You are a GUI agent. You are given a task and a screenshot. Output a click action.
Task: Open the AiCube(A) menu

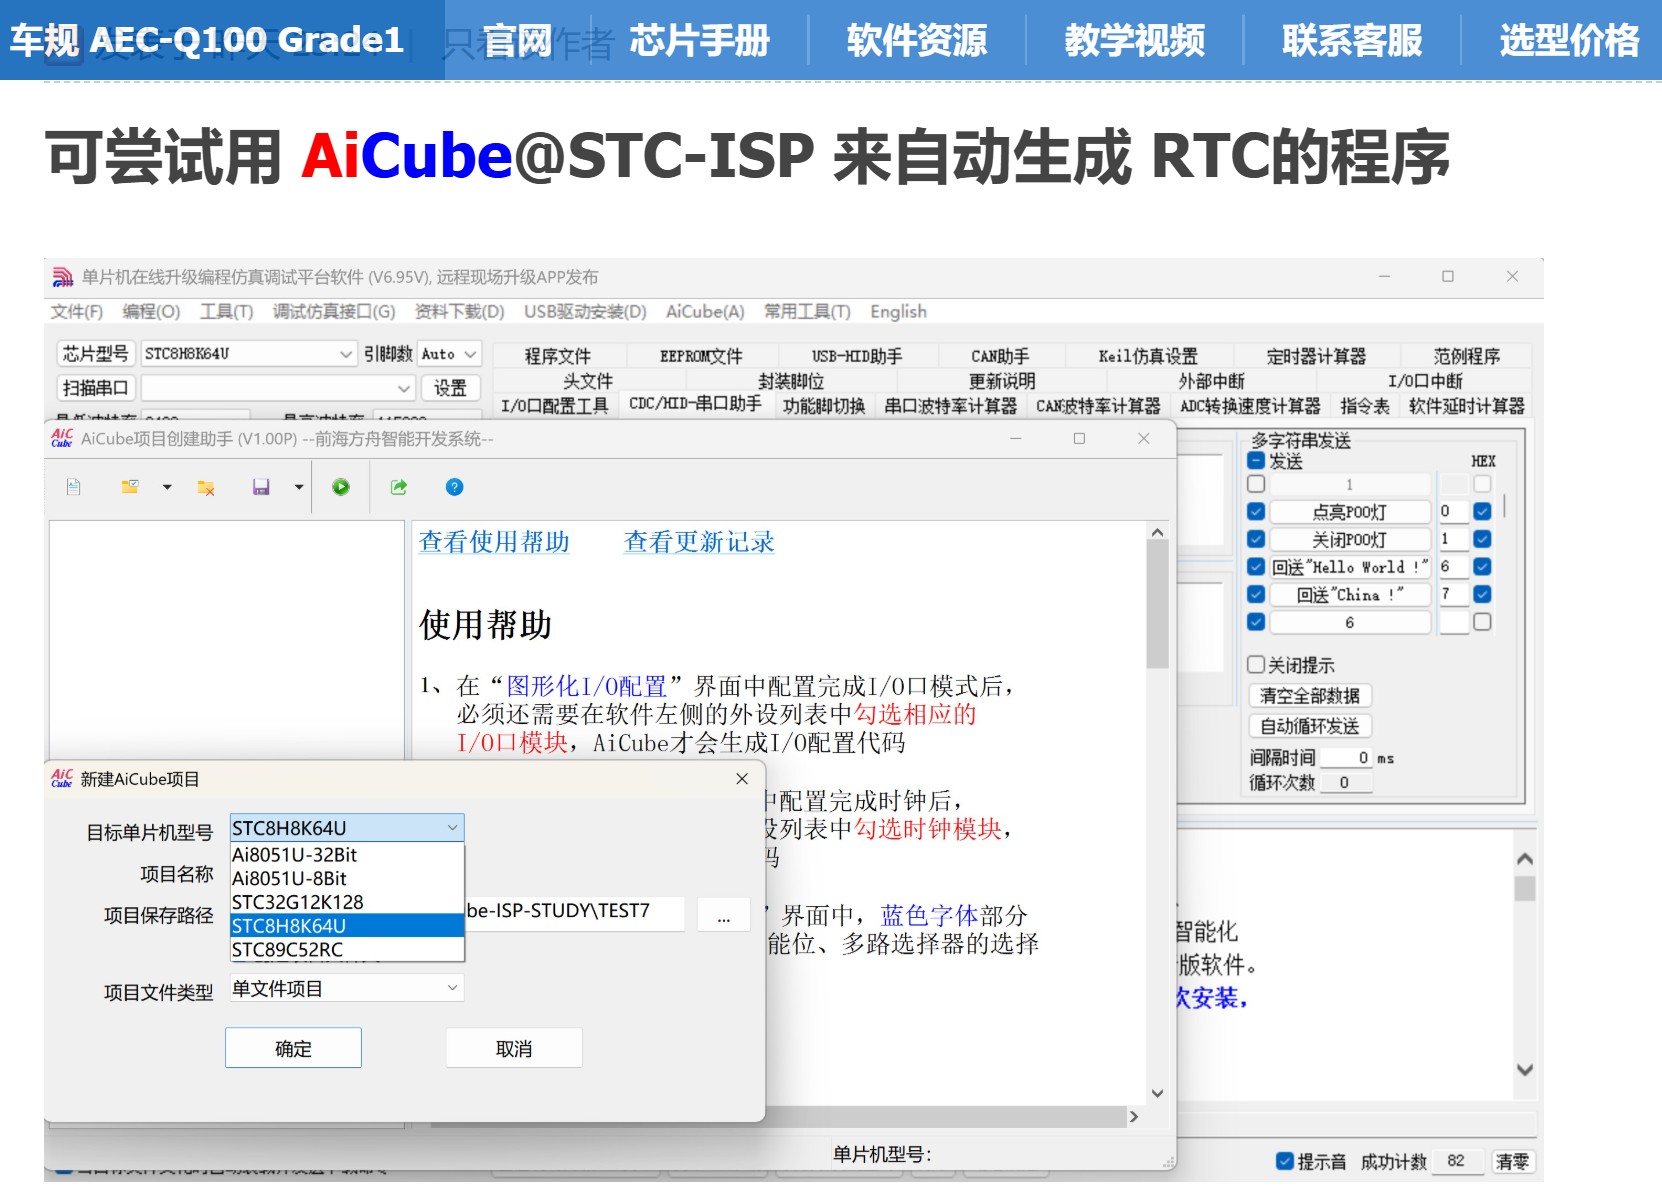[x=705, y=312]
